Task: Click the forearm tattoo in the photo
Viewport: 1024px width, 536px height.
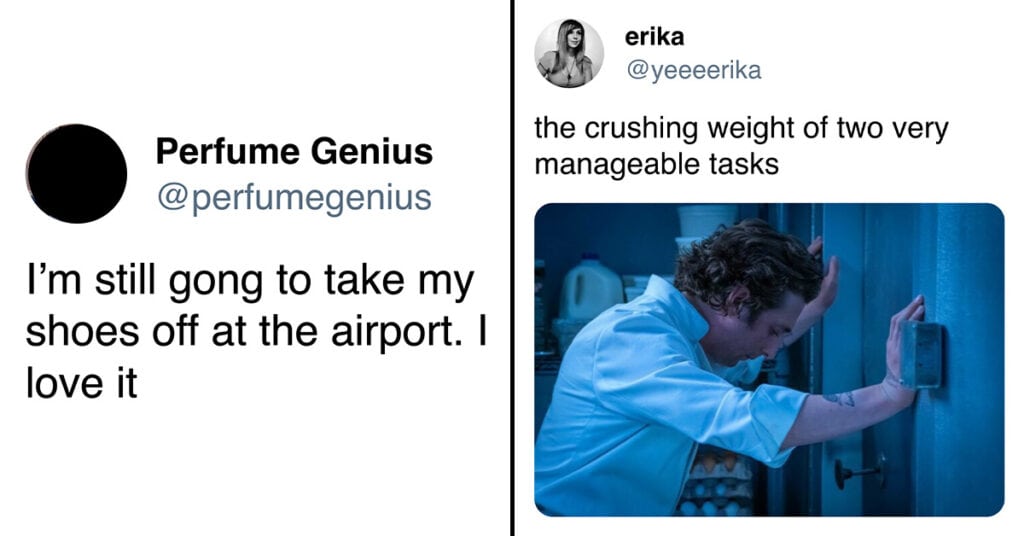Action: click(x=839, y=398)
